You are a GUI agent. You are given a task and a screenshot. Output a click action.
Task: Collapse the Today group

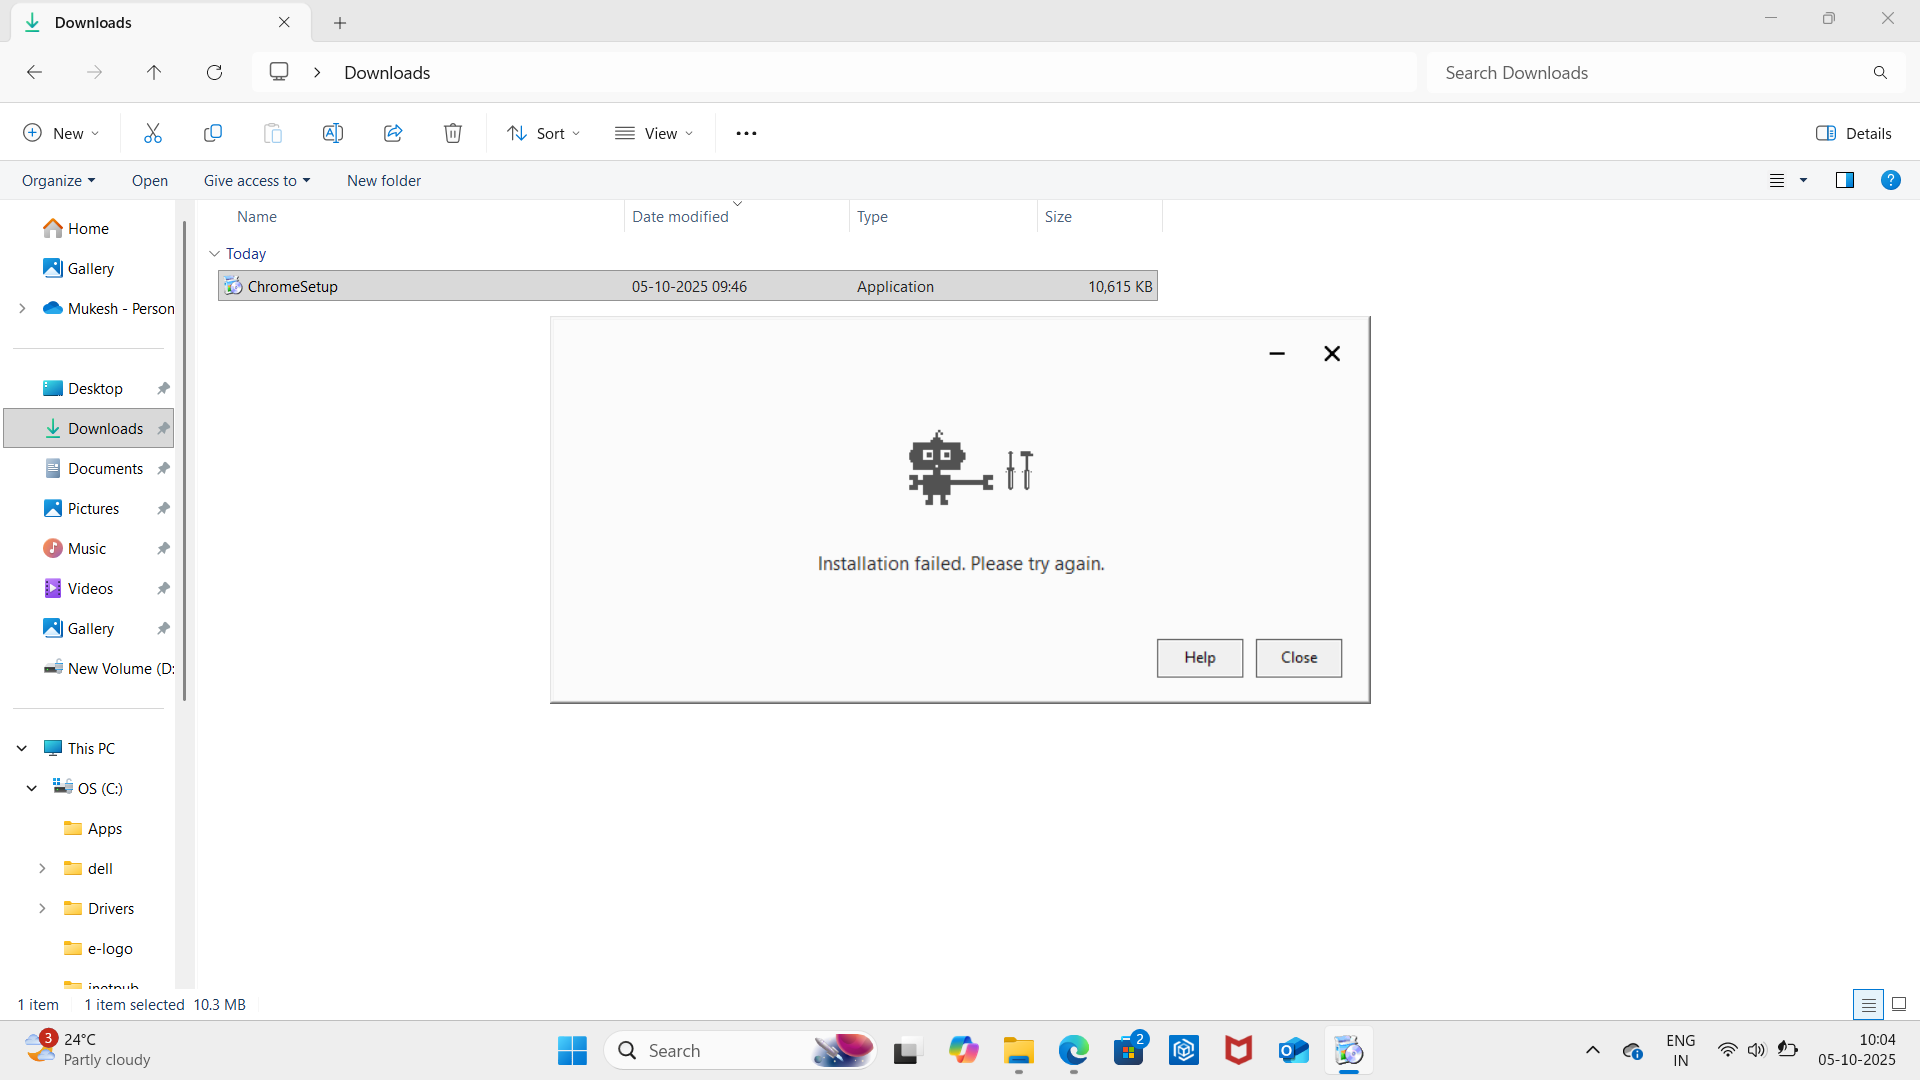pyautogui.click(x=214, y=254)
